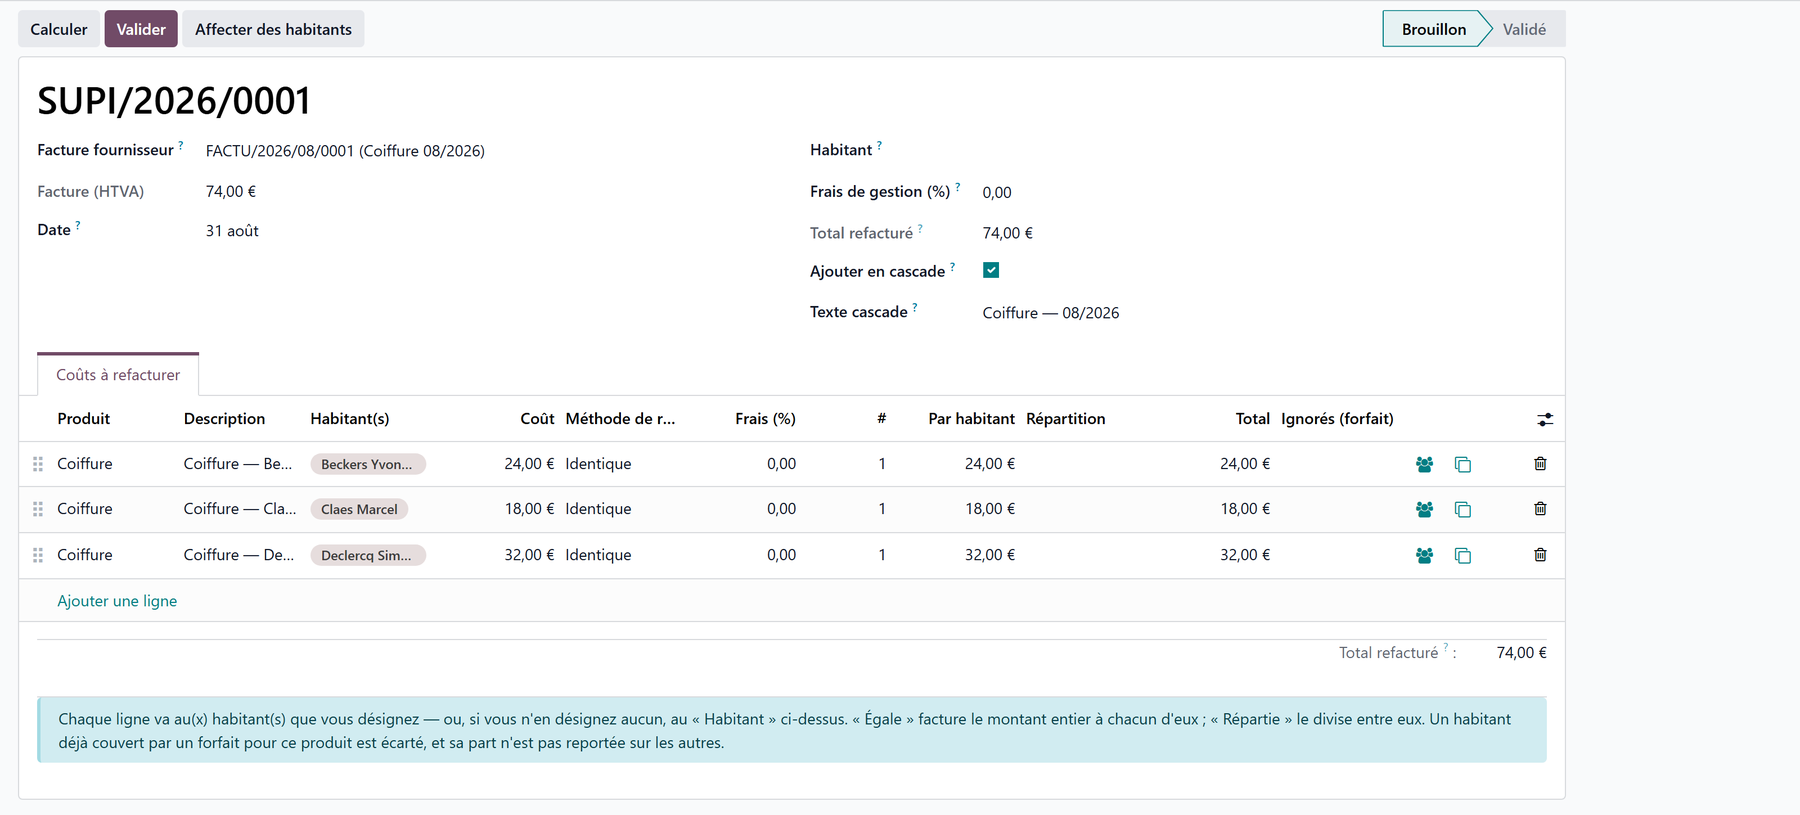This screenshot has width=1800, height=815.
Task: Open habitants assignment icon for Beckers row
Action: tap(1424, 464)
